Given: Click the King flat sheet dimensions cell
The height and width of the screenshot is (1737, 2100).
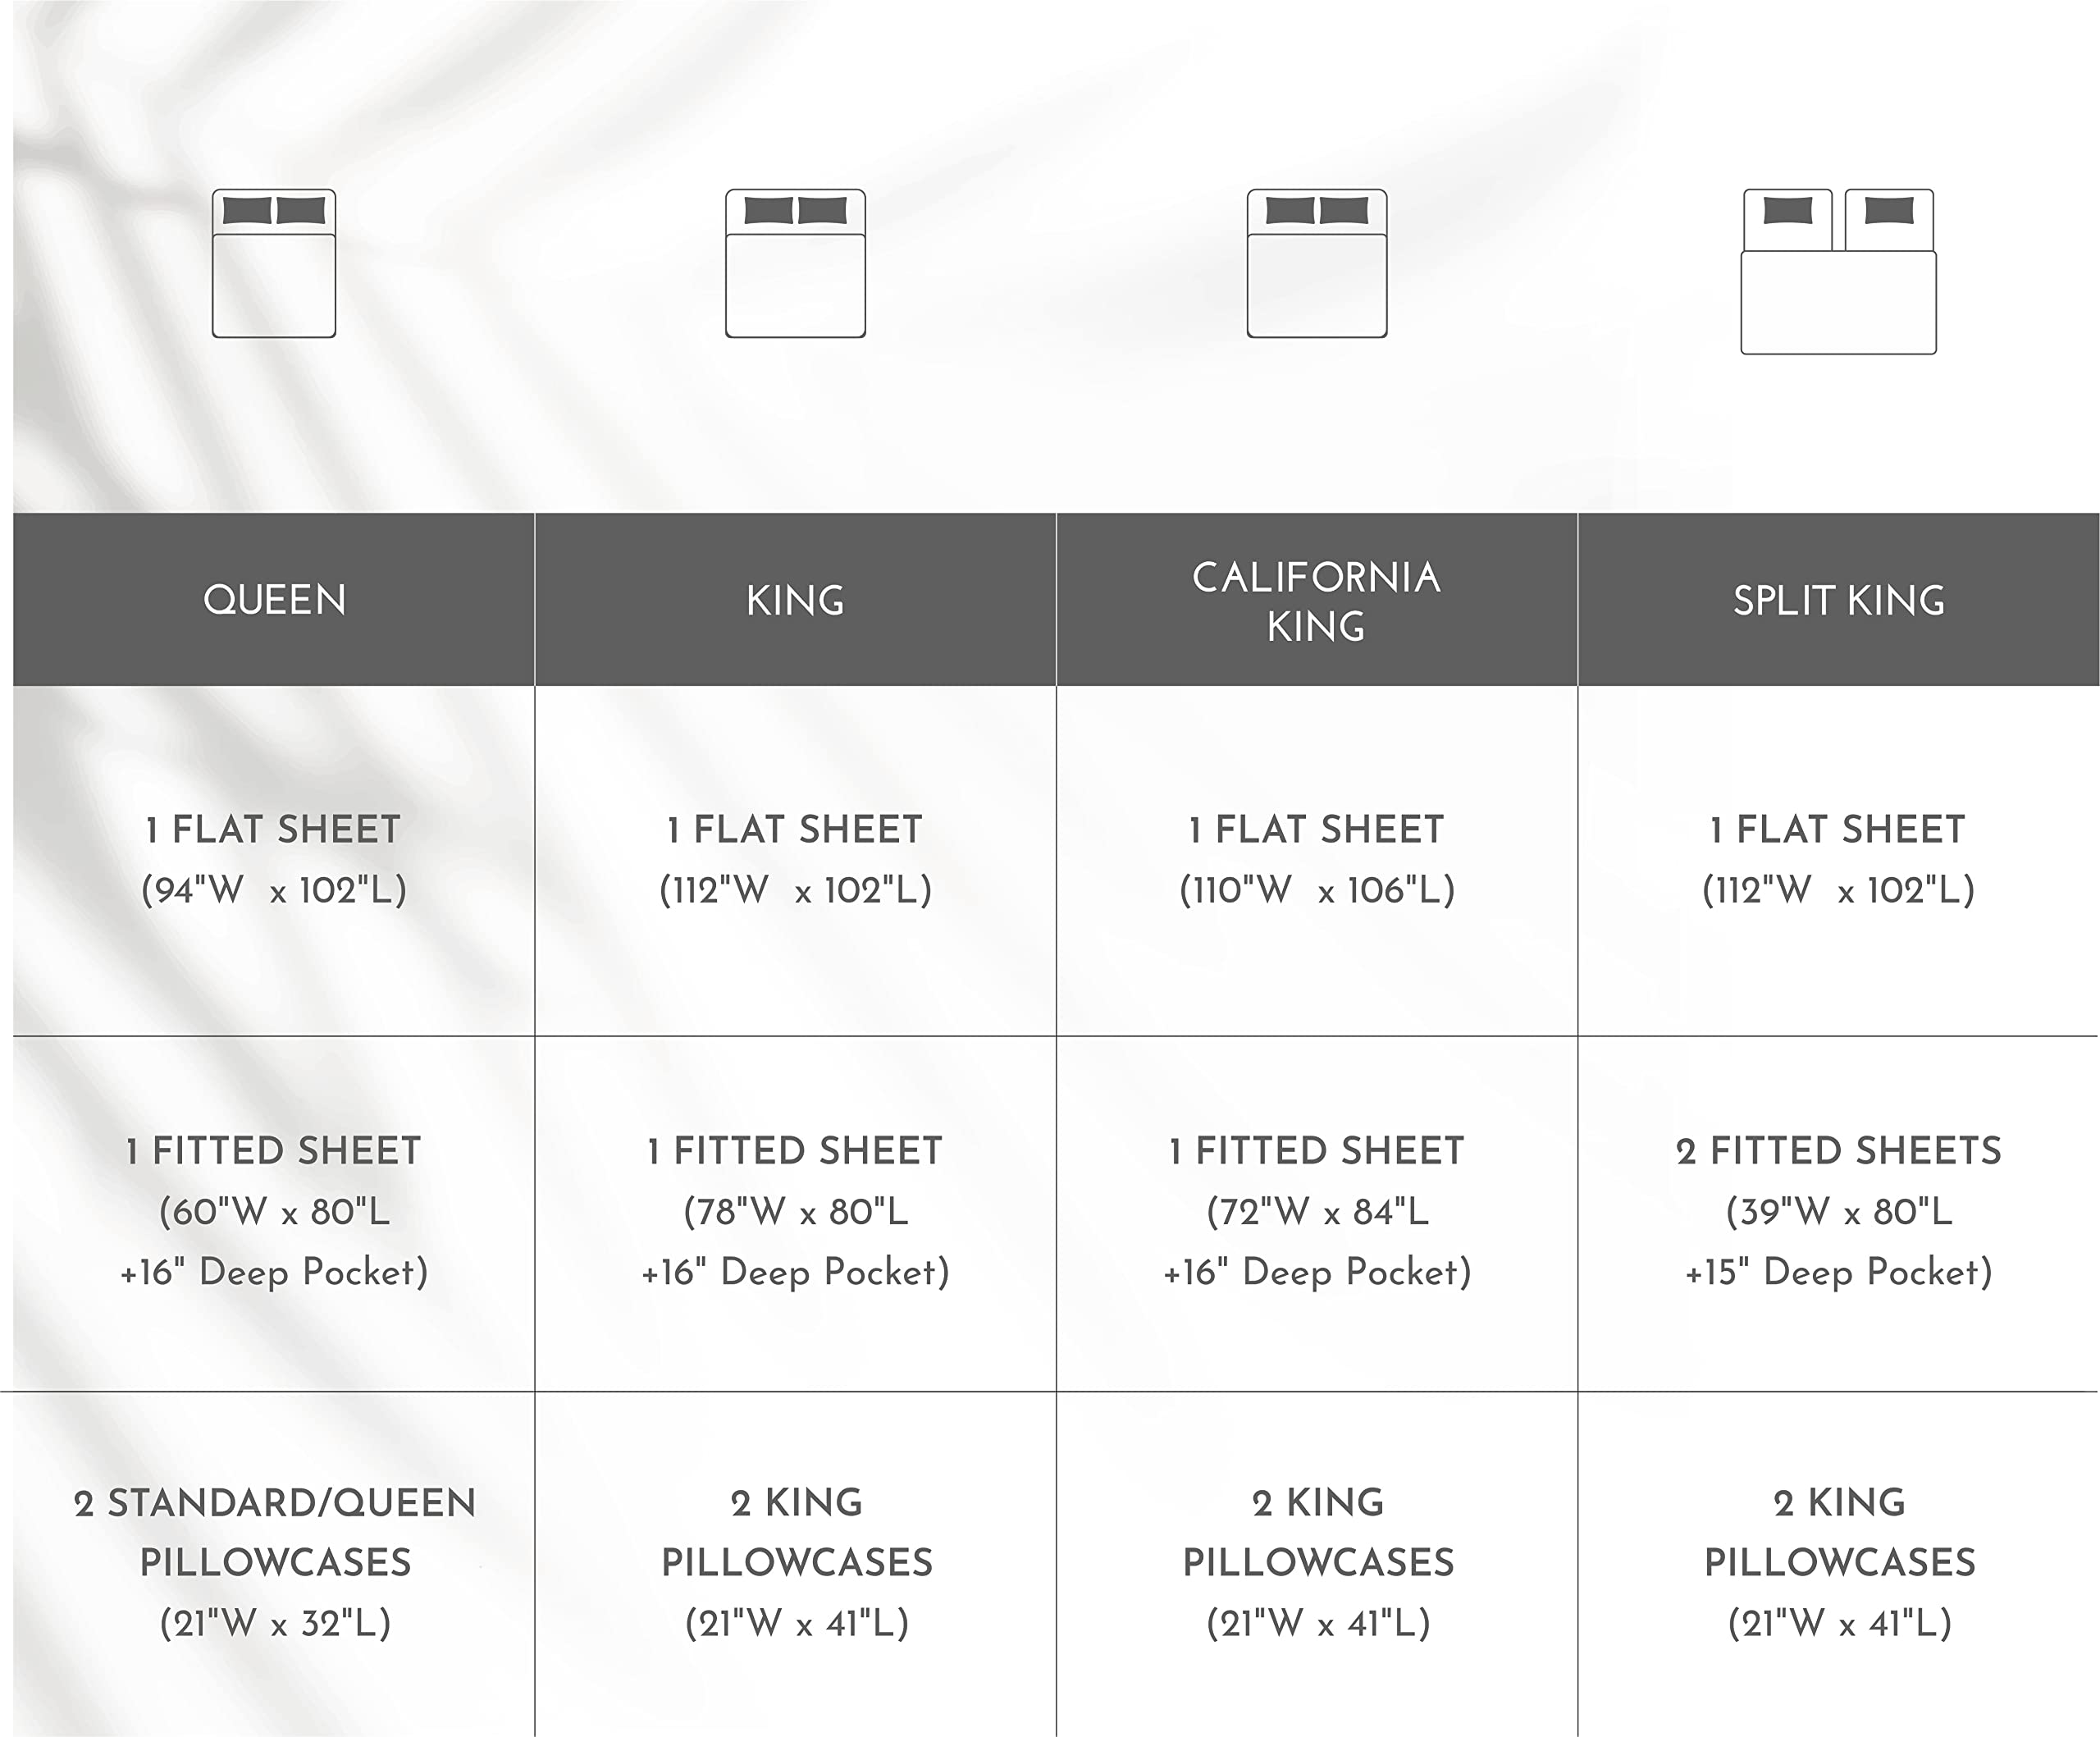Looking at the screenshot, I should point(795,859).
